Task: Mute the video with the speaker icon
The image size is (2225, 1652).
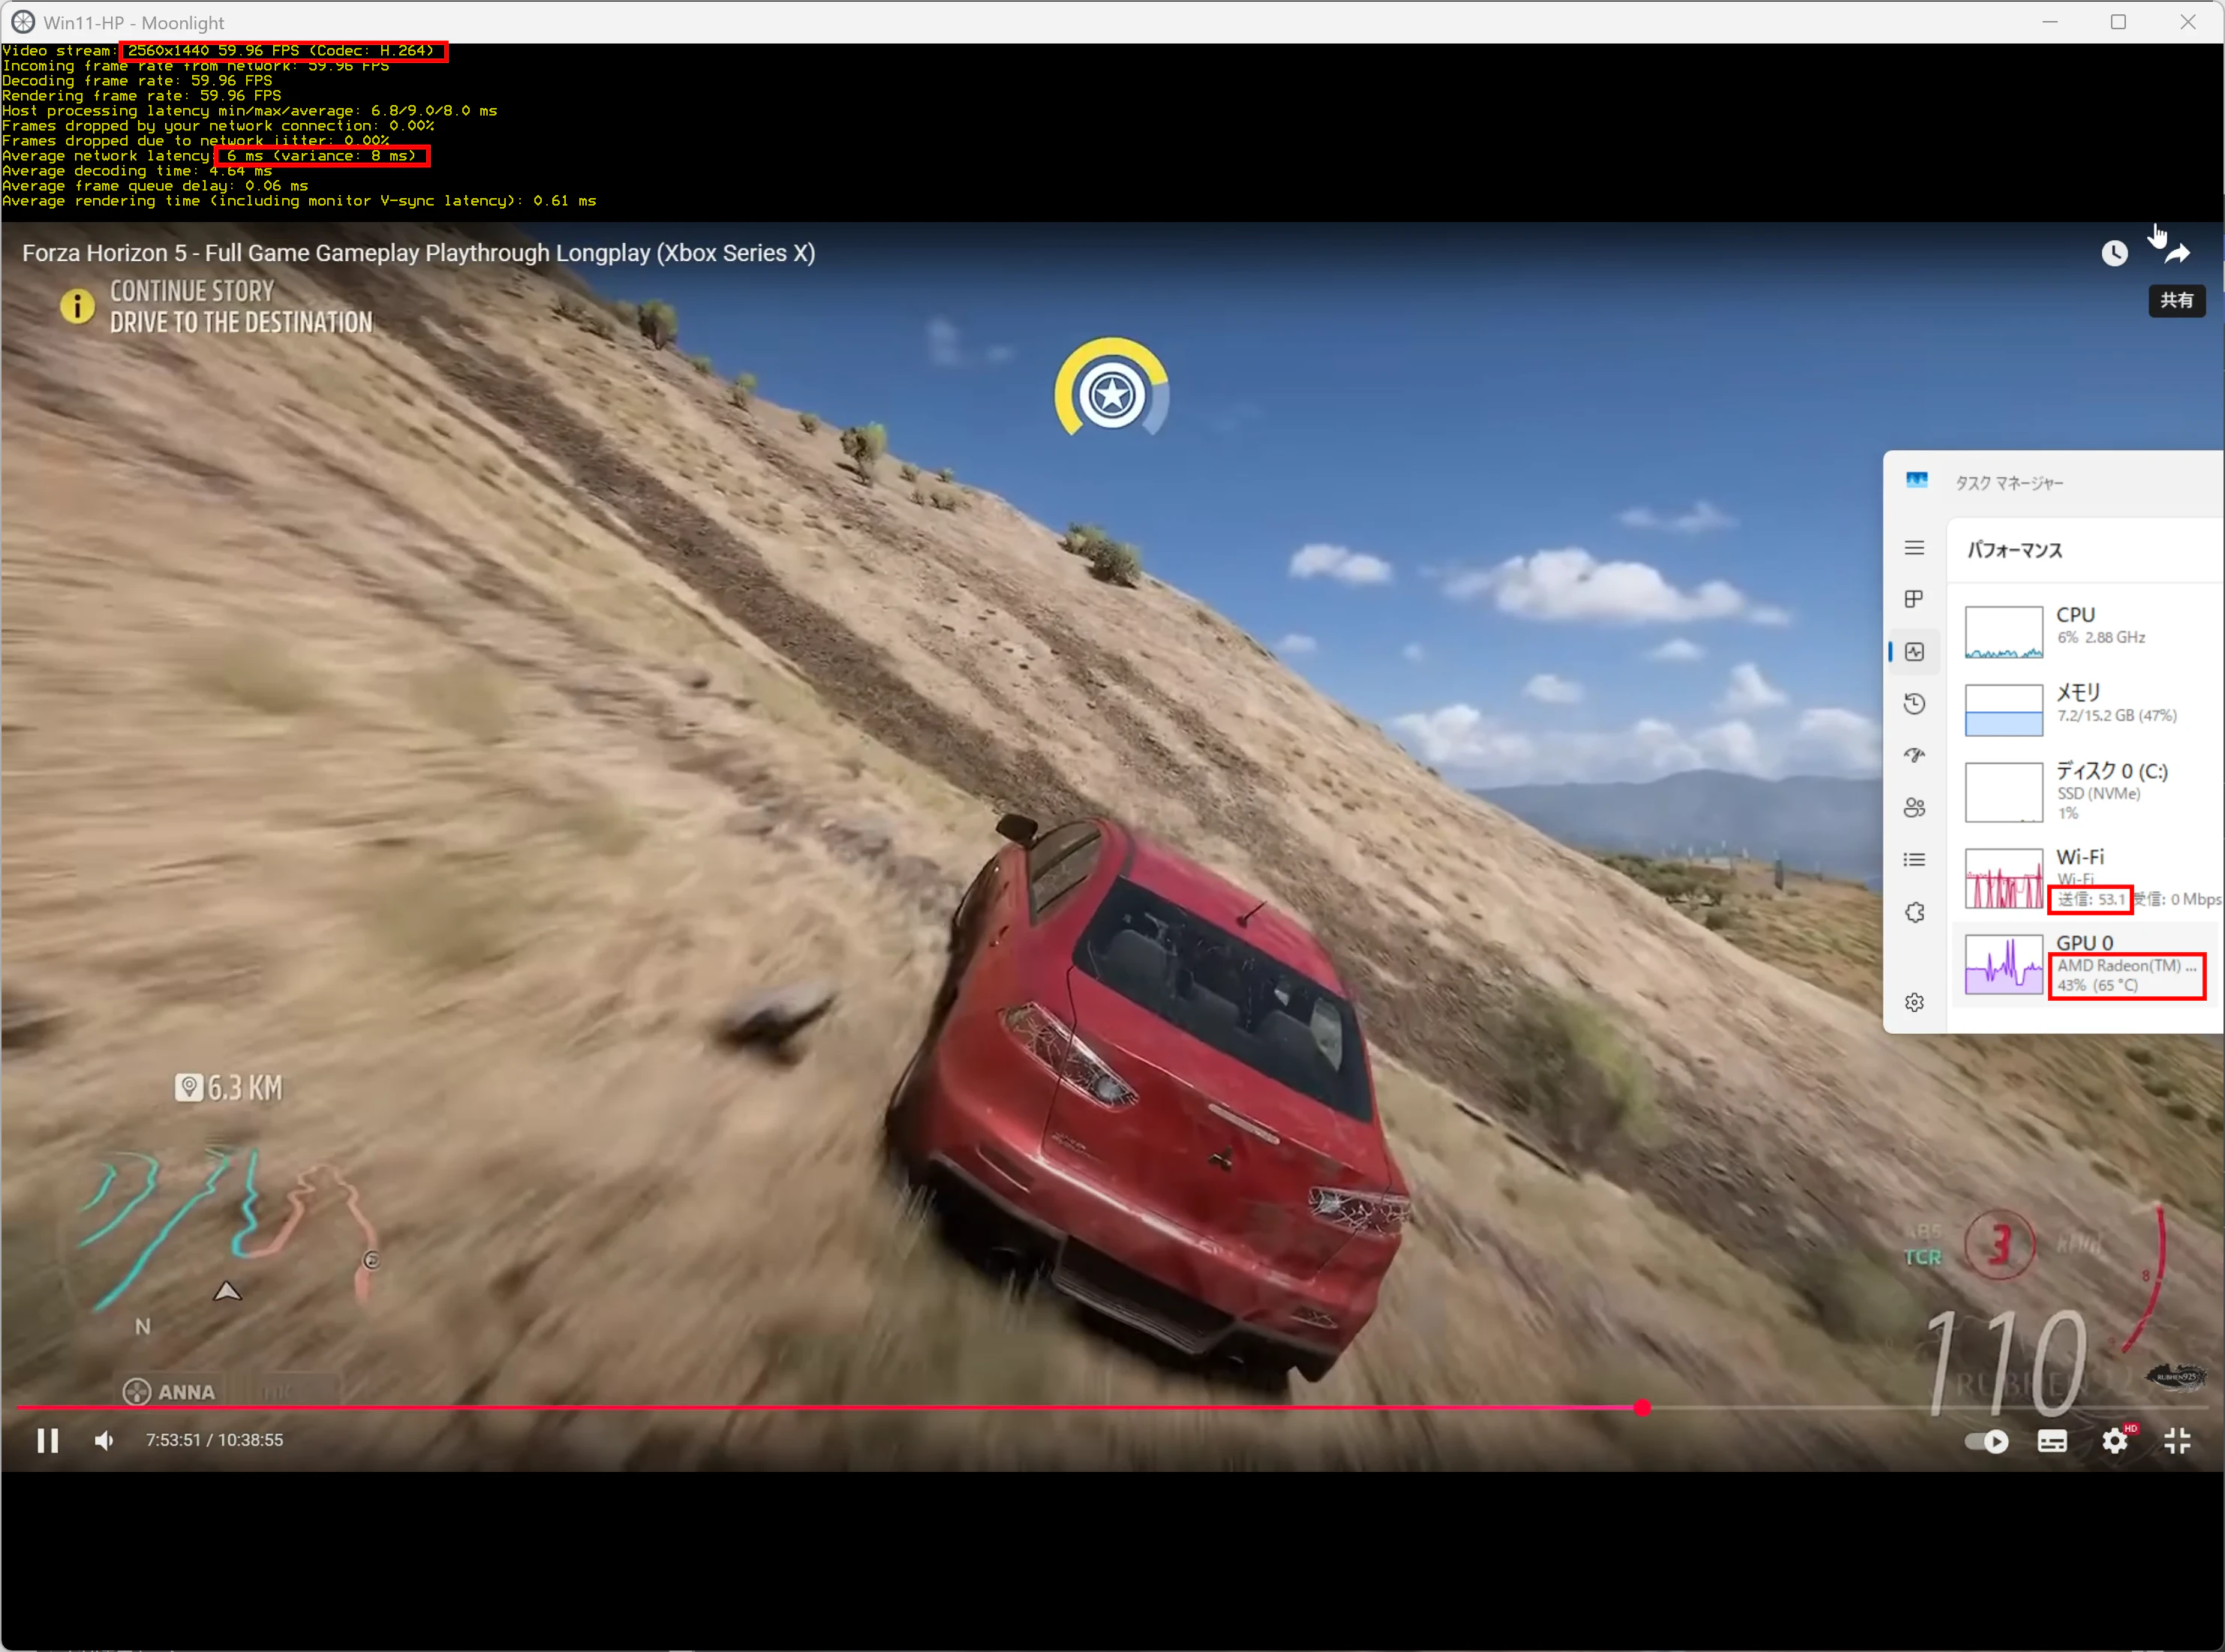Action: coord(104,1440)
